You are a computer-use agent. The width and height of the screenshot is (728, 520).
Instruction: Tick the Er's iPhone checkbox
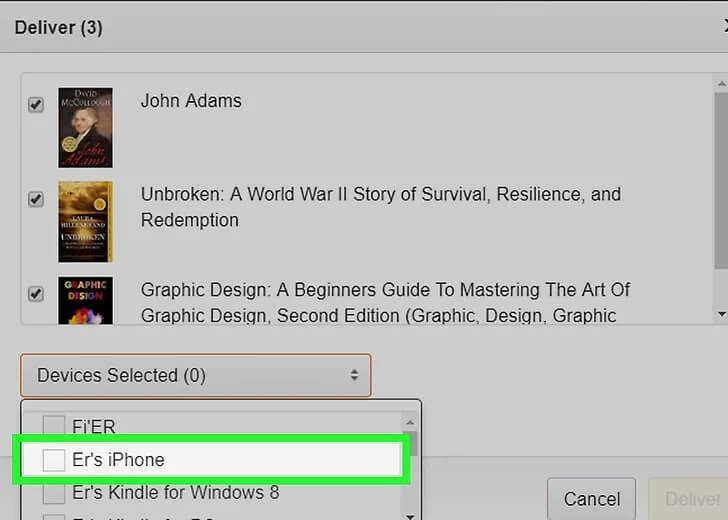54,460
